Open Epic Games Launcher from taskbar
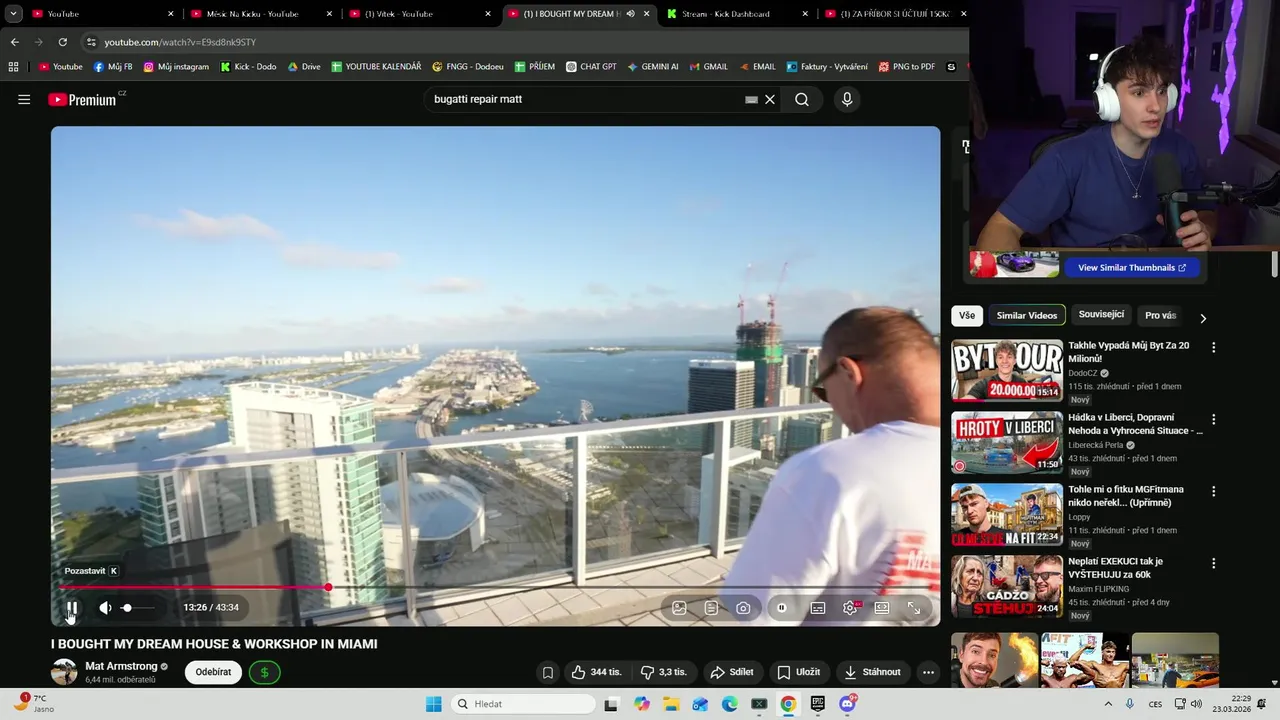 [x=817, y=704]
